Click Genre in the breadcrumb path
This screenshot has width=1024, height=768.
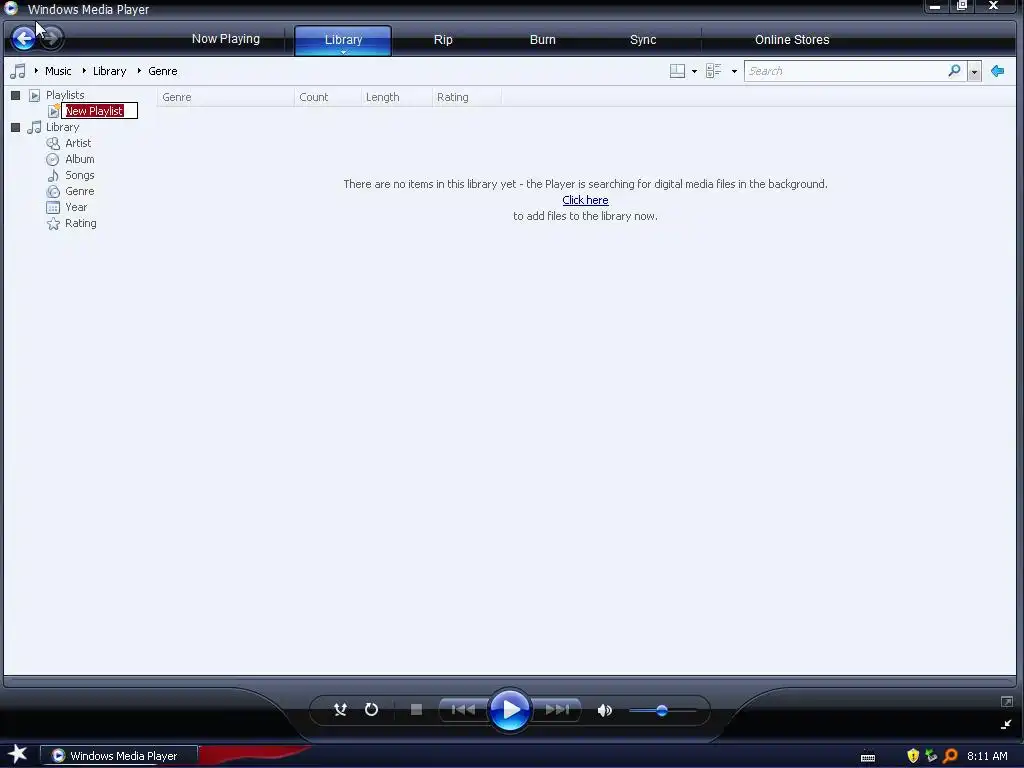tap(163, 71)
